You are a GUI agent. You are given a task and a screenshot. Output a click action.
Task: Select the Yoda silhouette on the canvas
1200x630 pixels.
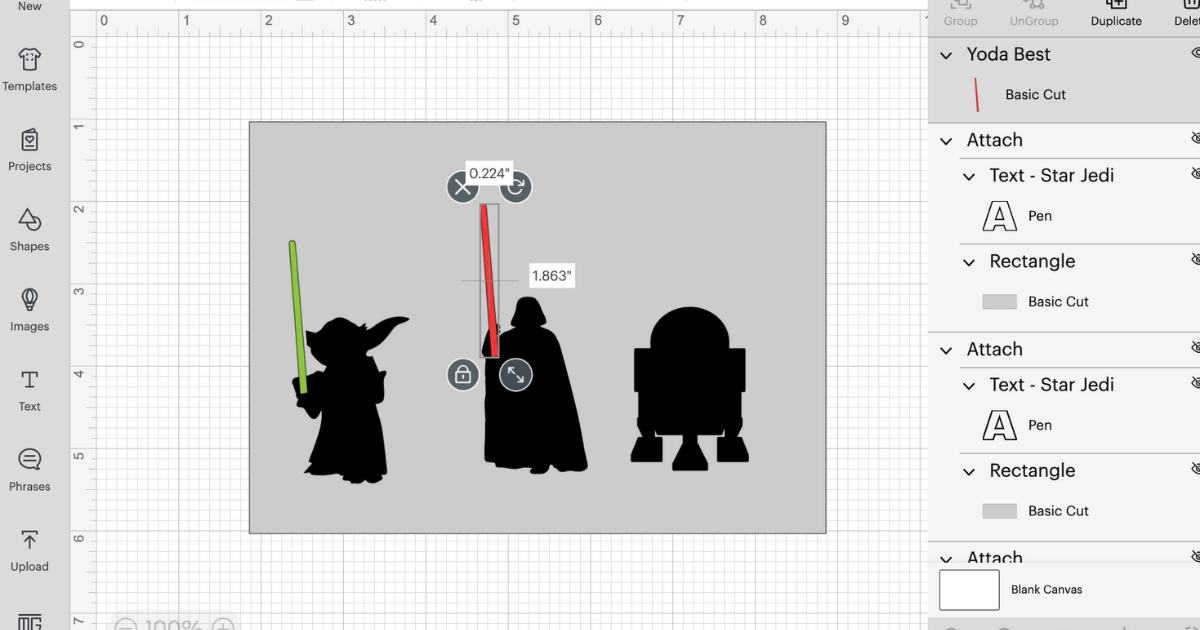coord(345,410)
